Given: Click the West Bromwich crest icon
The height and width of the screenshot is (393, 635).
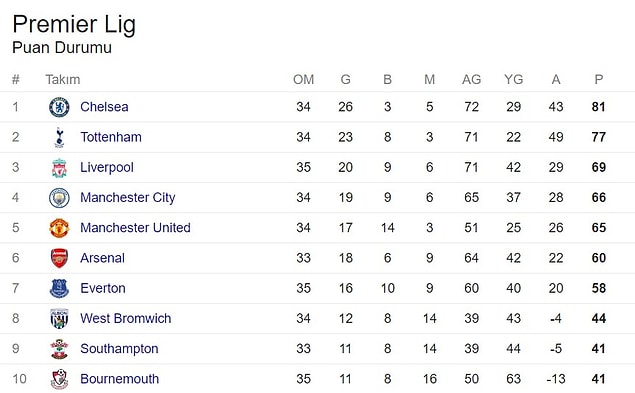Looking at the screenshot, I should 59,318.
